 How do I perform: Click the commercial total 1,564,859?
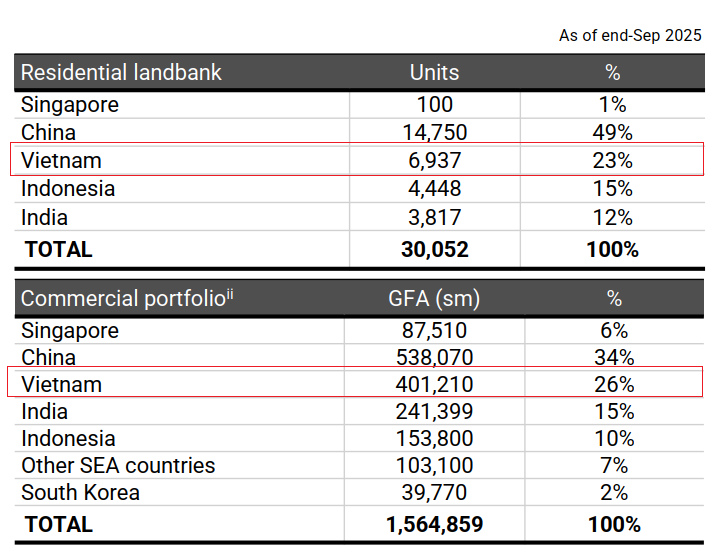pyautogui.click(x=434, y=524)
